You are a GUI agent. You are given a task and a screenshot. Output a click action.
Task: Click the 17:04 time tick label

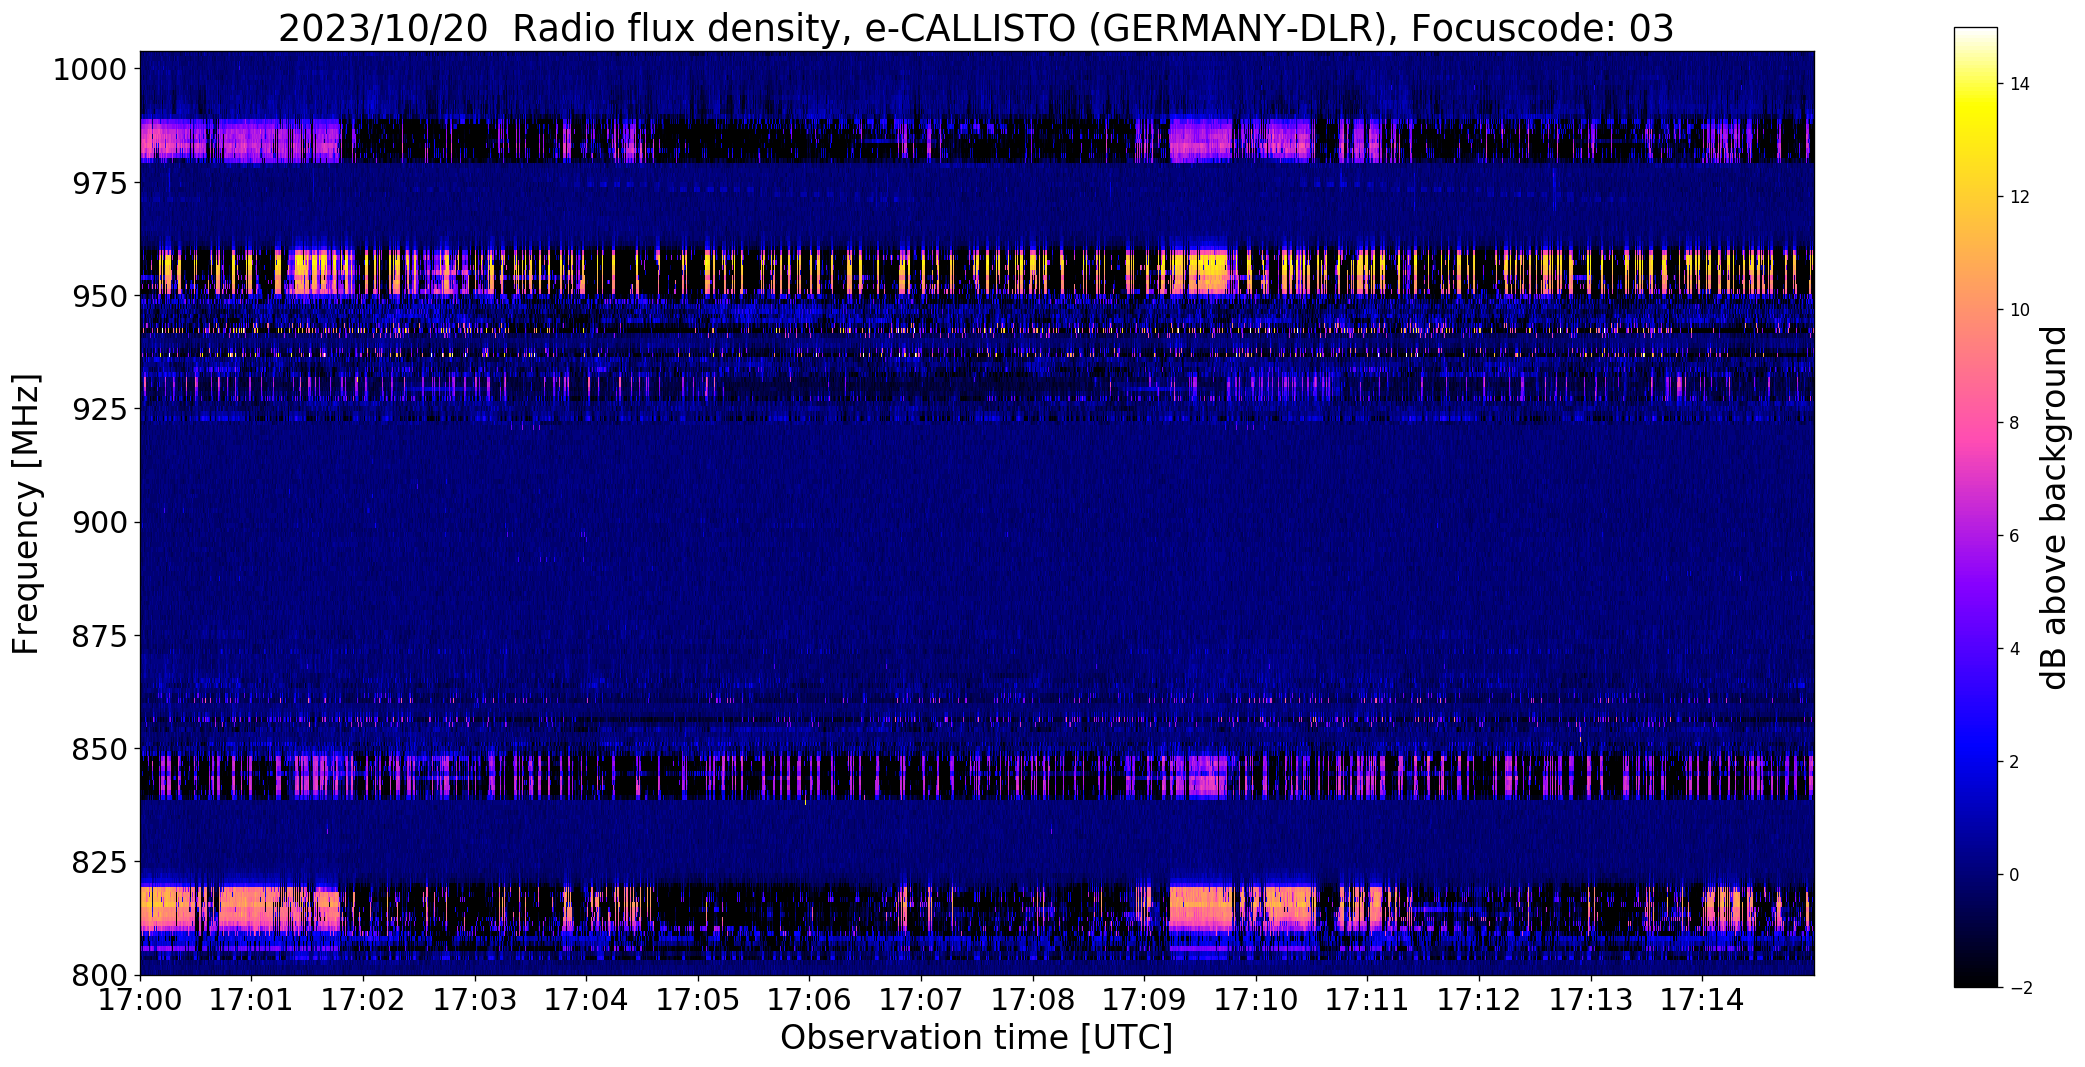coord(586,1000)
